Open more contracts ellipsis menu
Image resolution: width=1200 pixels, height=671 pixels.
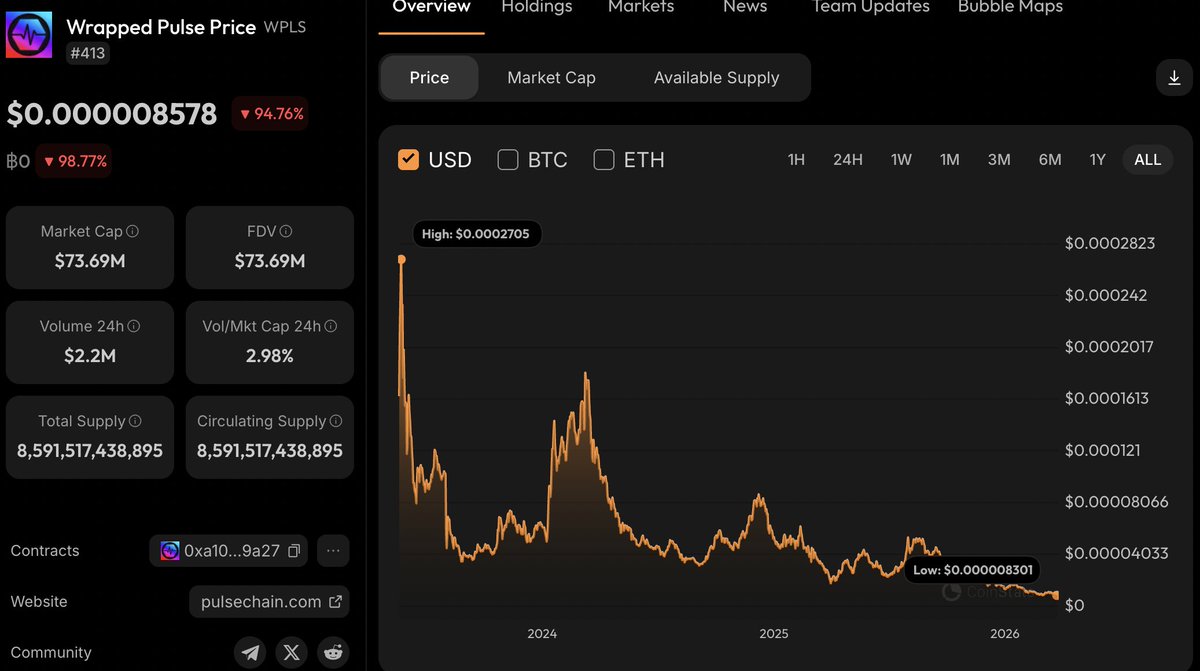tap(333, 550)
